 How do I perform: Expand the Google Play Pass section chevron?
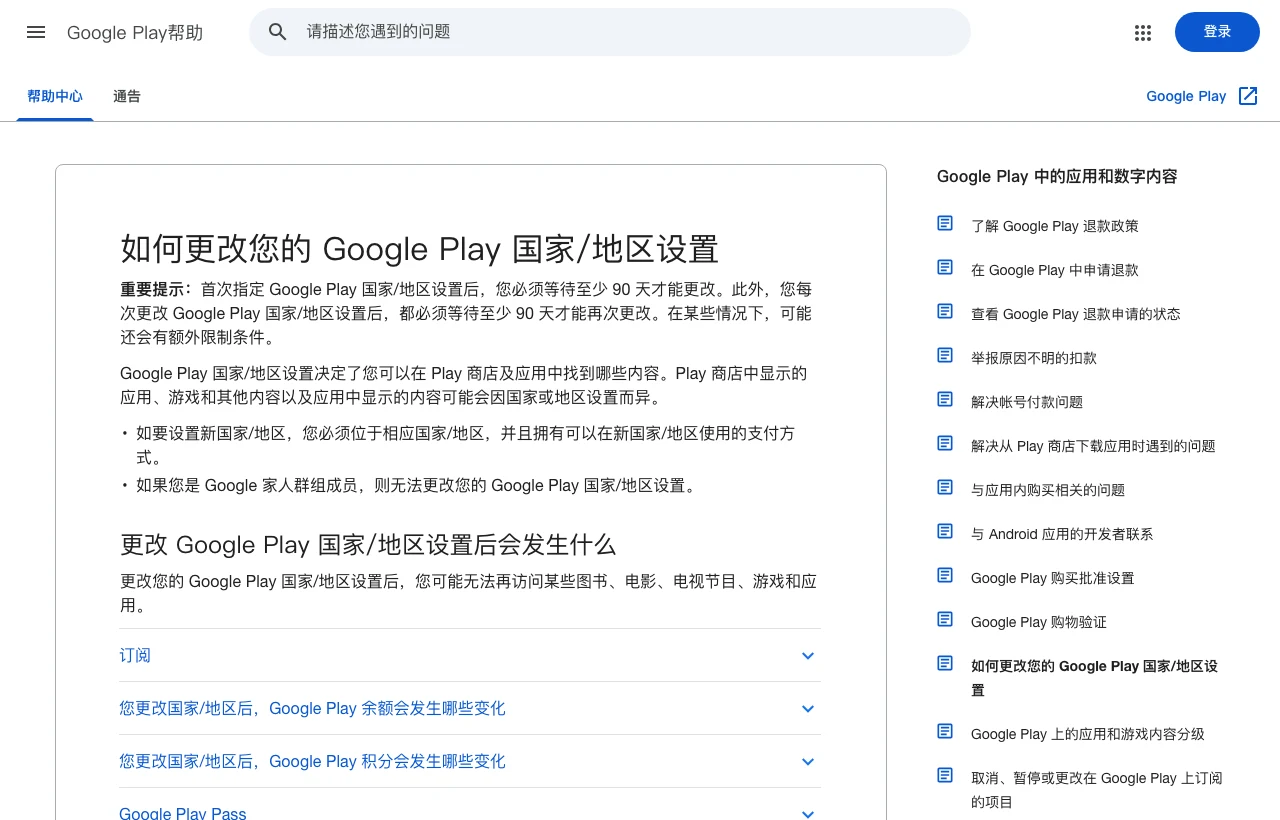pos(808,814)
